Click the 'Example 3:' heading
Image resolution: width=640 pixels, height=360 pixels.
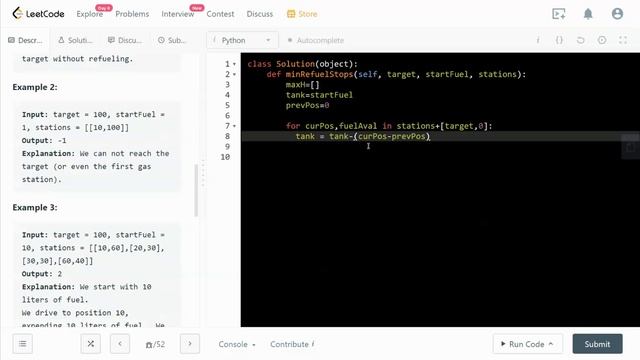click(35, 207)
